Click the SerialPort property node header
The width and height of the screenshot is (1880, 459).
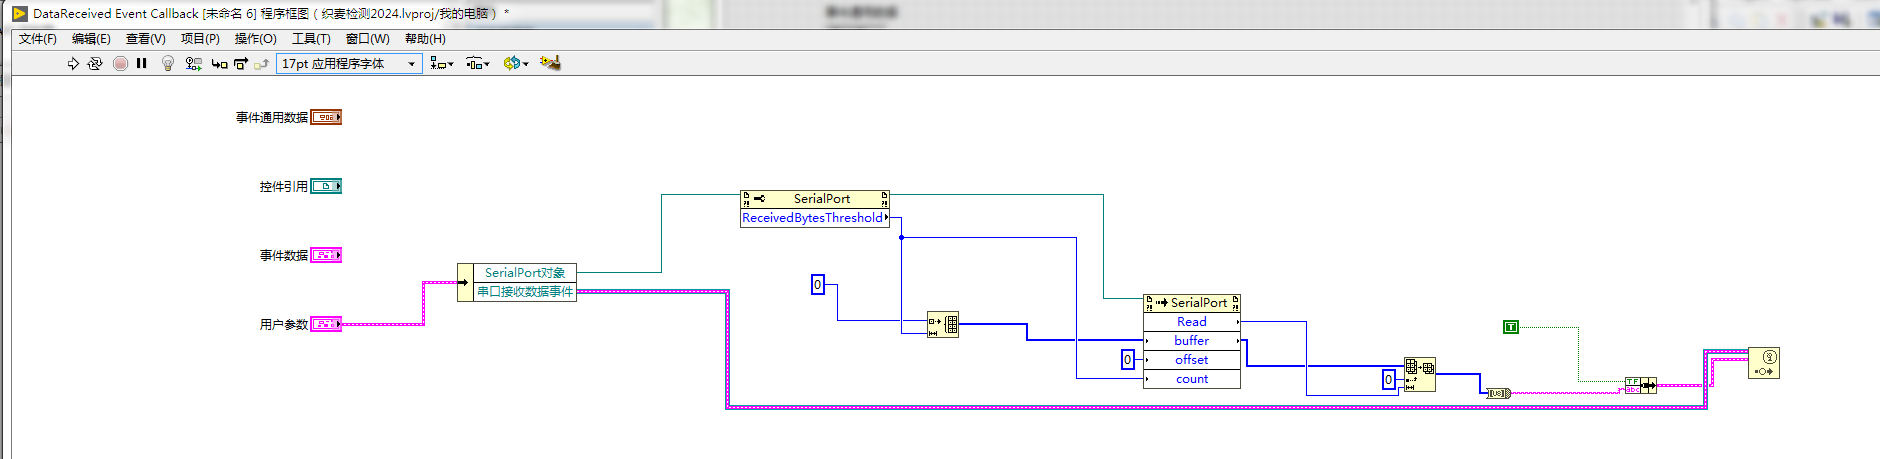[815, 199]
